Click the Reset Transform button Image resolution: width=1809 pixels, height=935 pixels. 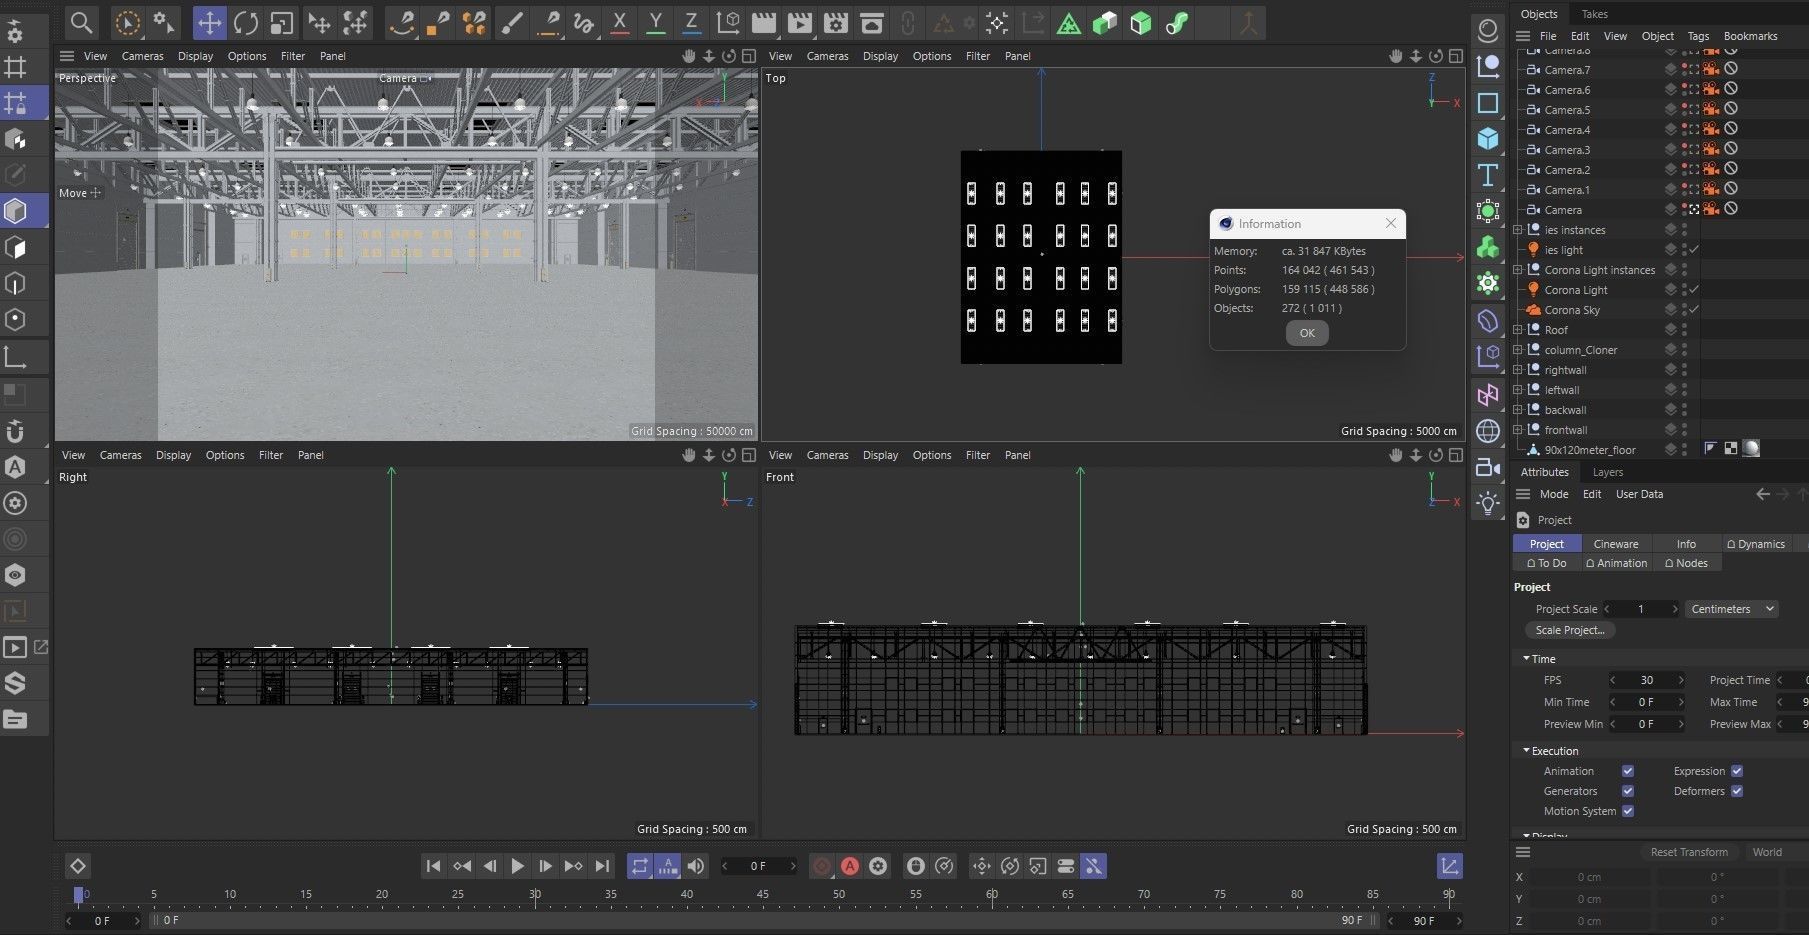(x=1689, y=852)
